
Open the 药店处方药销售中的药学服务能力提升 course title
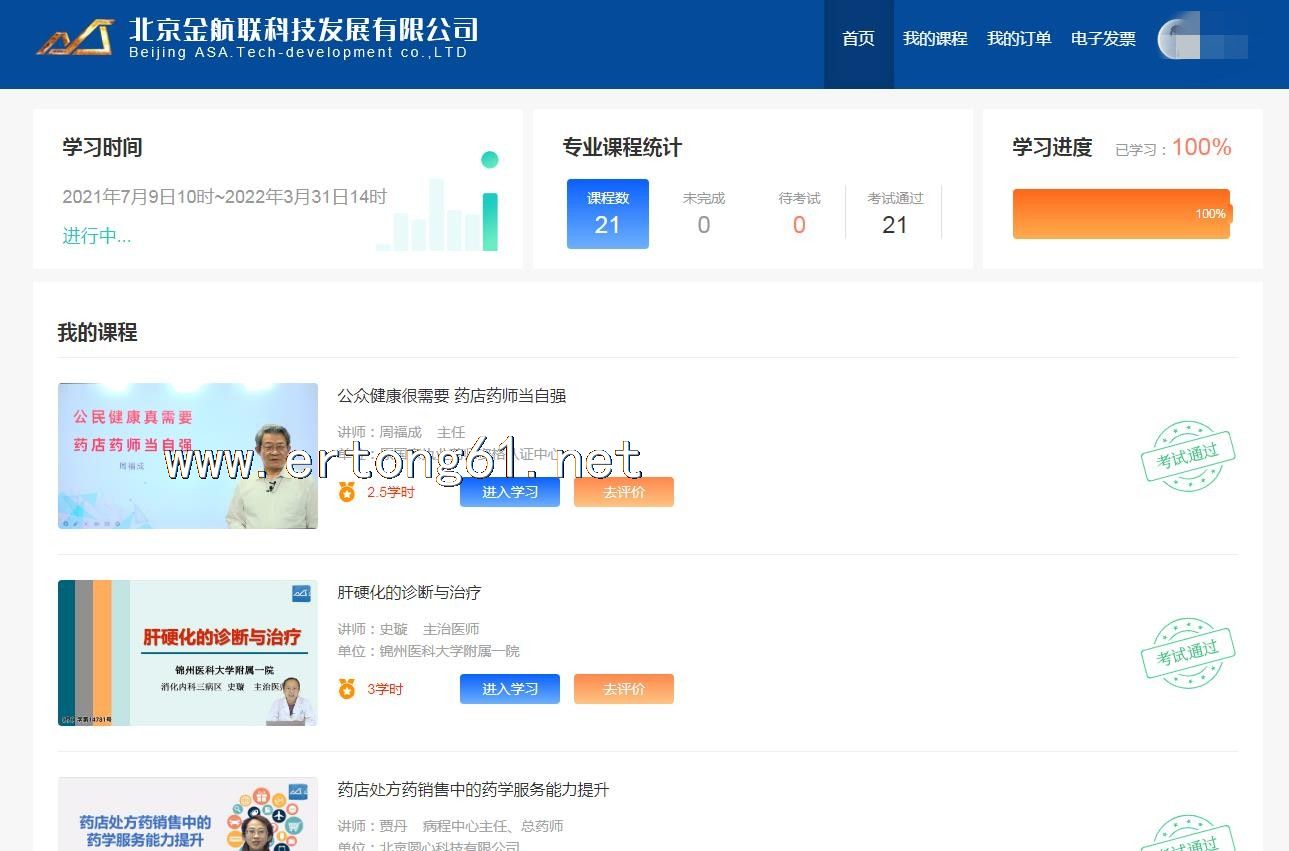(x=473, y=790)
